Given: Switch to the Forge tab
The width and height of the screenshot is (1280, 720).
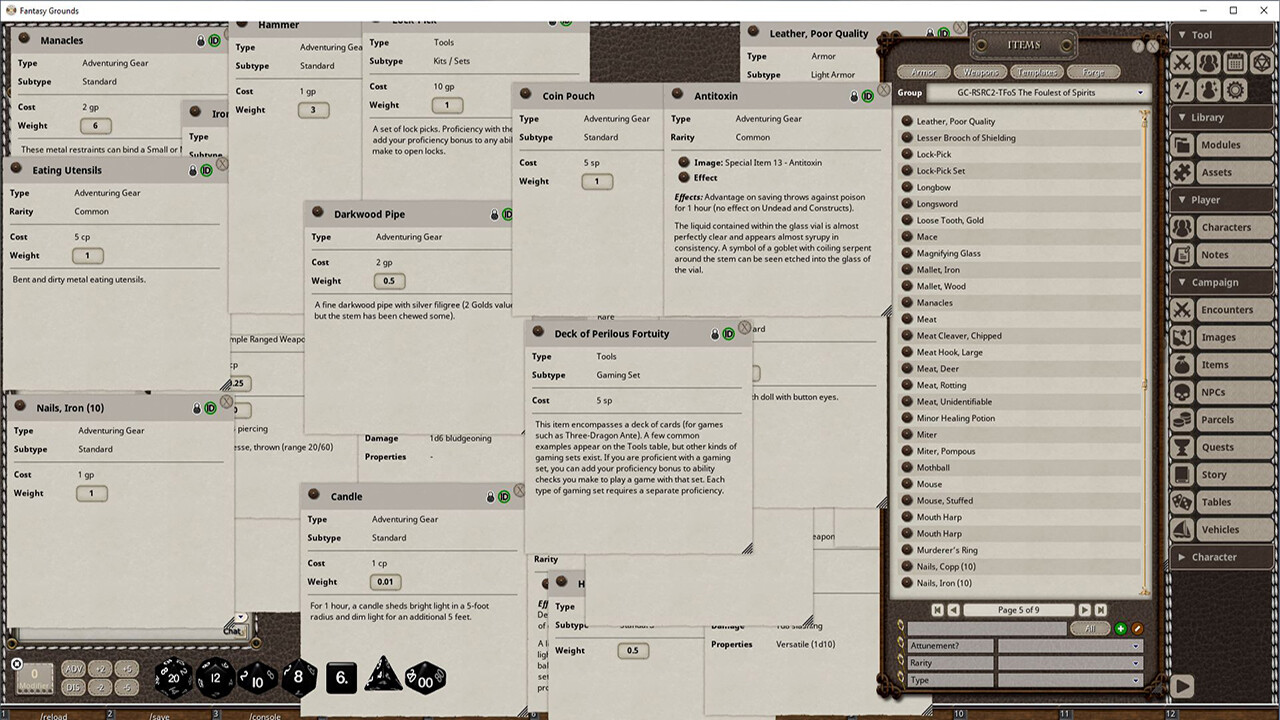Looking at the screenshot, I should pyautogui.click(x=1094, y=71).
